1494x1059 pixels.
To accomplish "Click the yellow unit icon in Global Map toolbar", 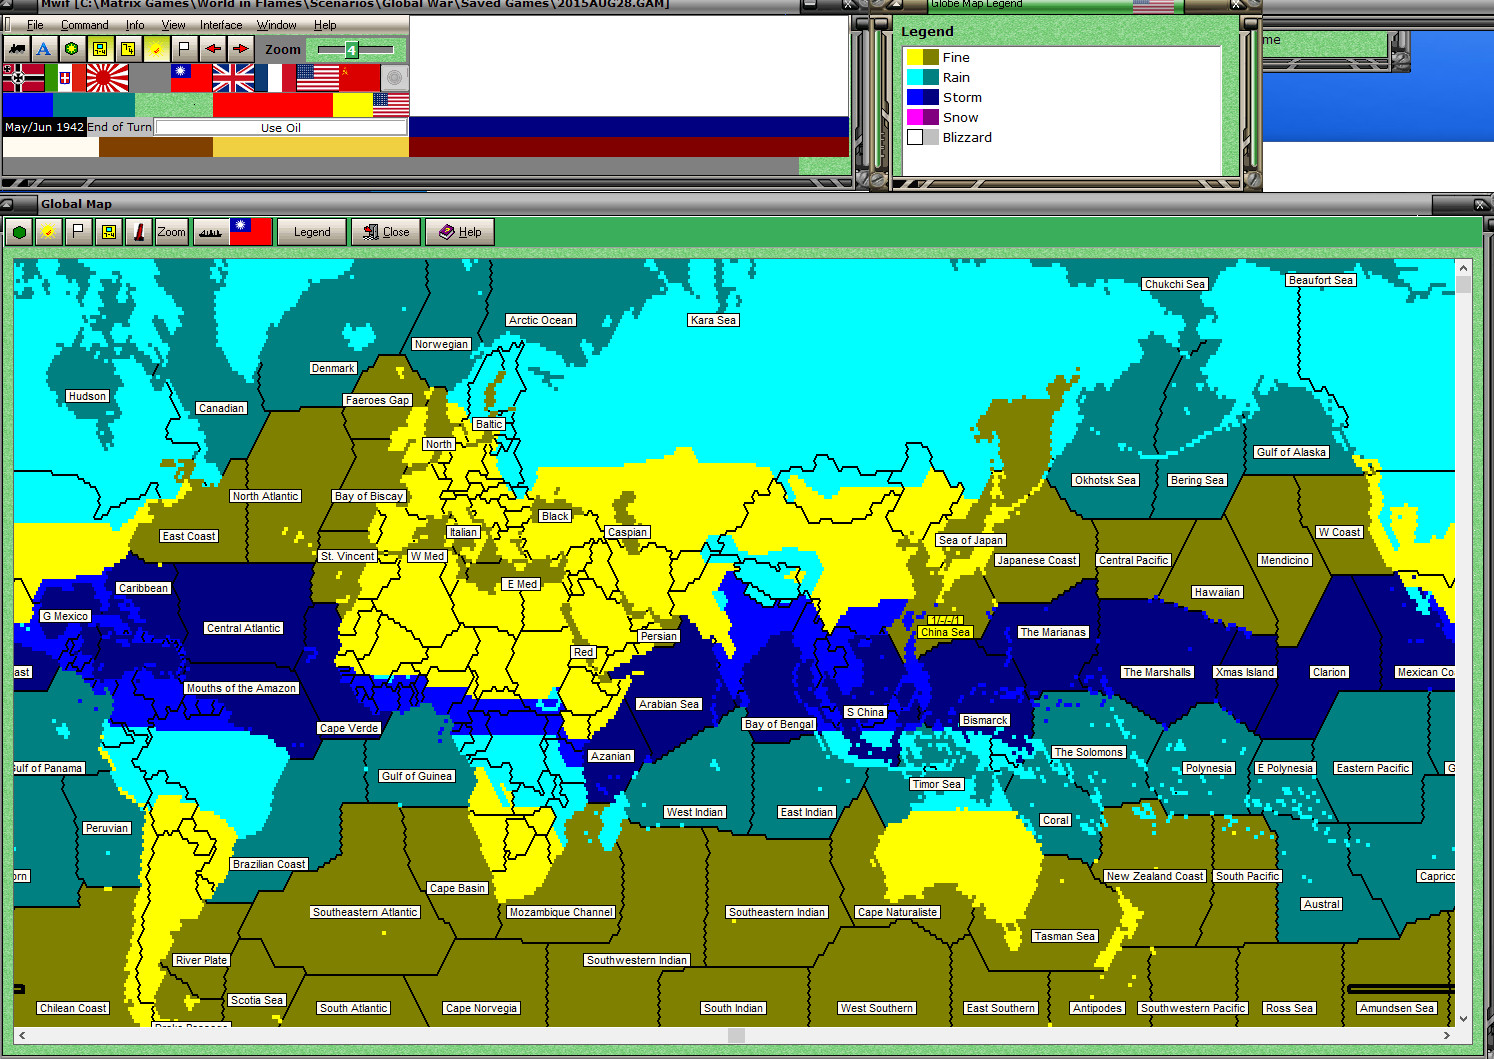I will [108, 232].
